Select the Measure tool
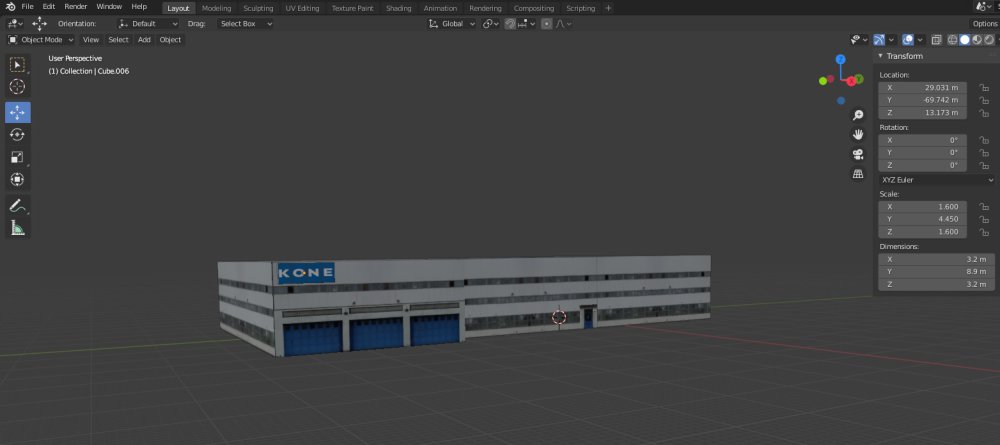 [x=18, y=228]
